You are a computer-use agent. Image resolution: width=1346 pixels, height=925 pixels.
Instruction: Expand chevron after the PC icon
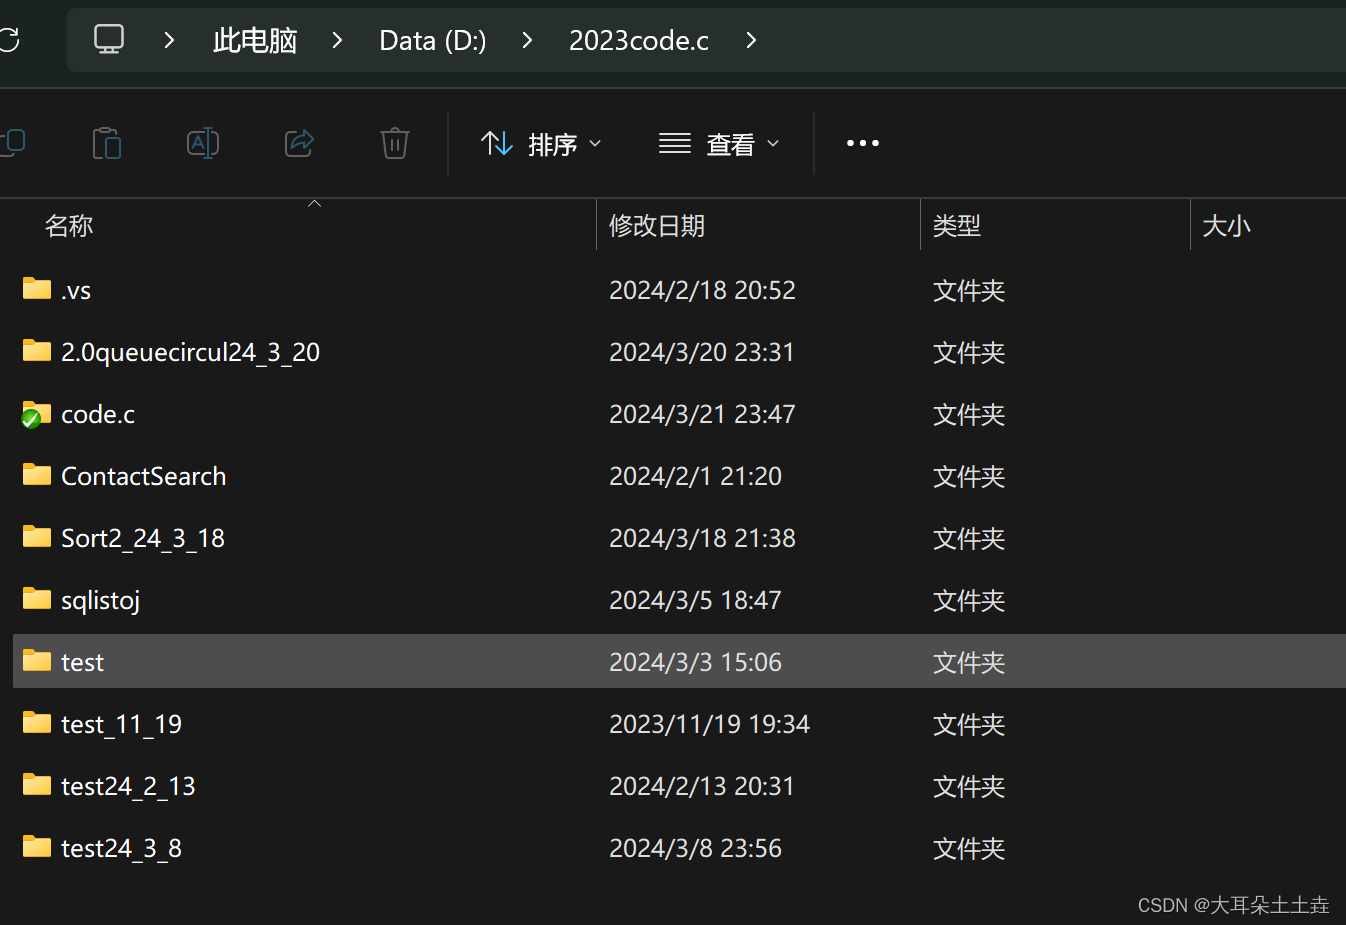coord(169,40)
